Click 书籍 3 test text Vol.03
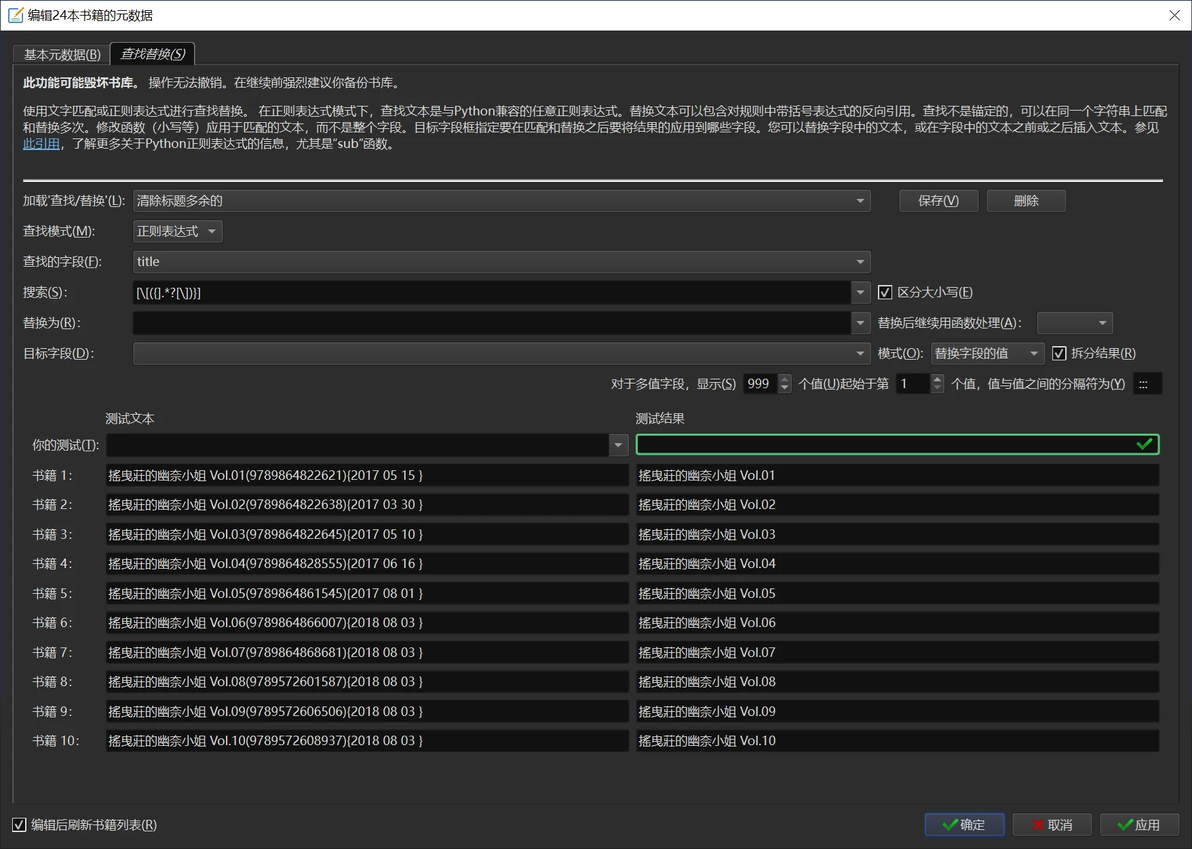Viewport: 1192px width, 849px height. click(x=366, y=534)
